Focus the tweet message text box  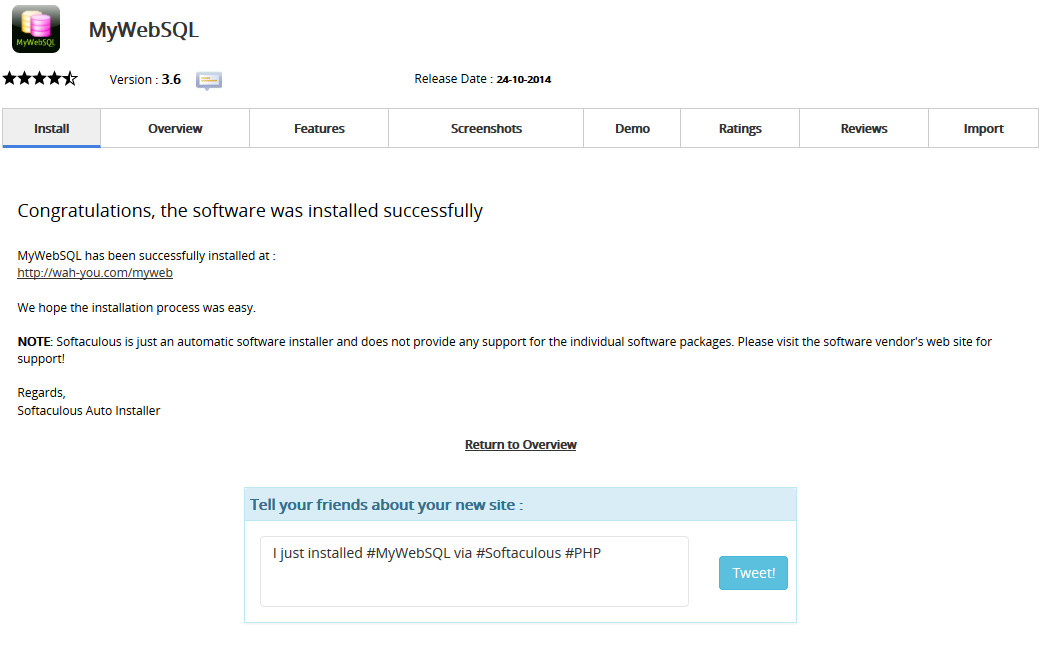(x=474, y=571)
